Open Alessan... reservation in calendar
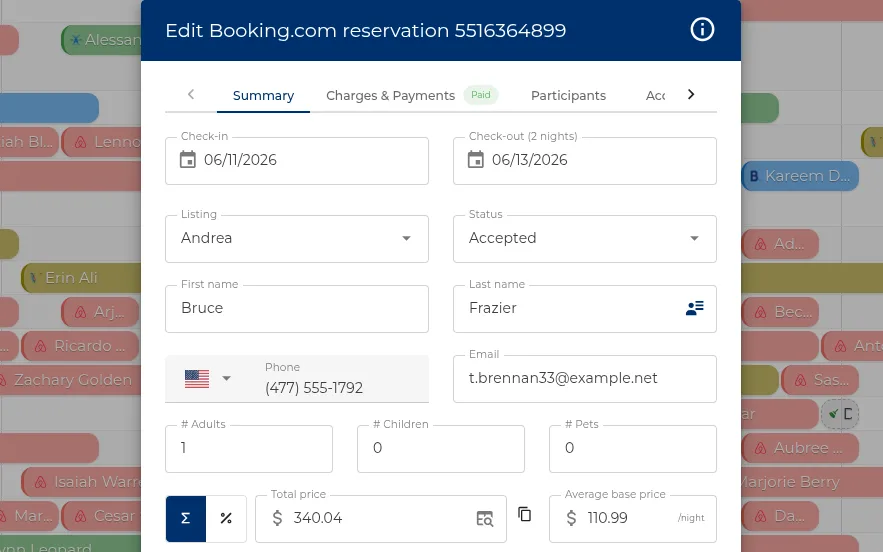883x552 pixels. click(101, 40)
